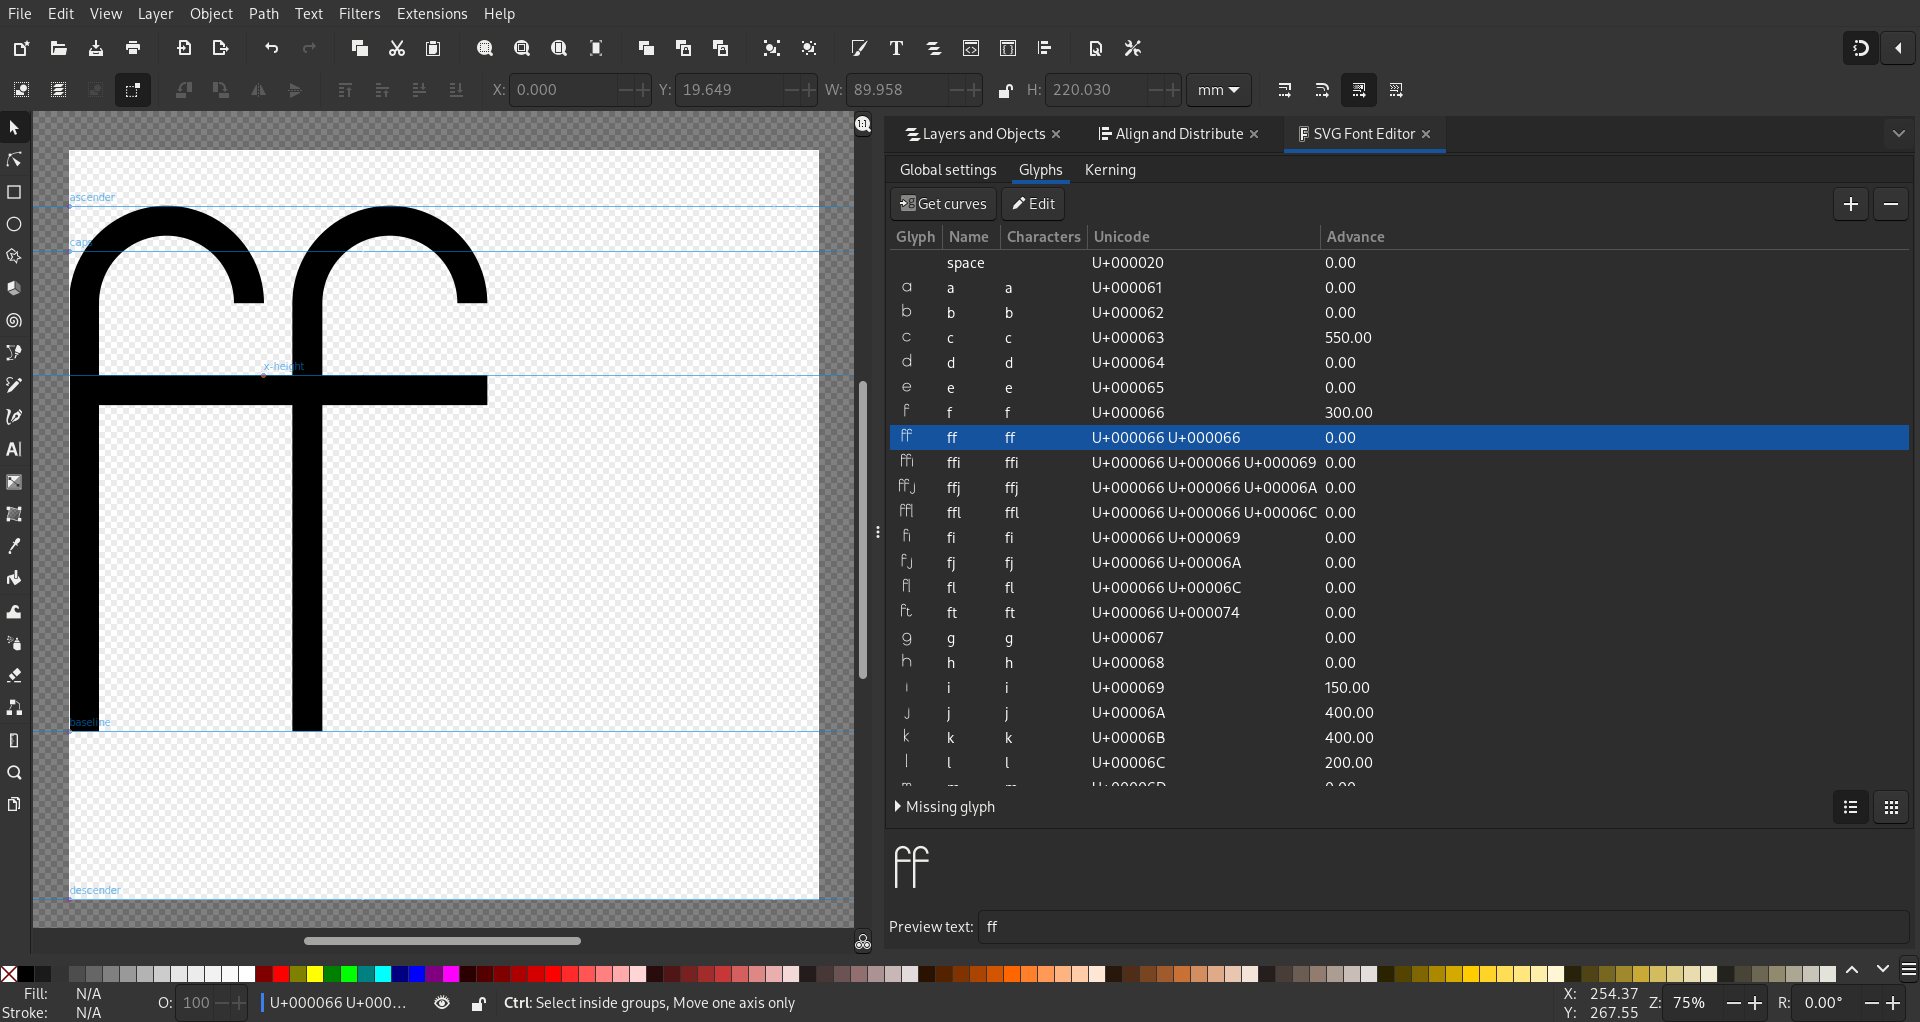1920x1022 pixels.
Task: Select the Spiral tool
Action: pos(14,321)
